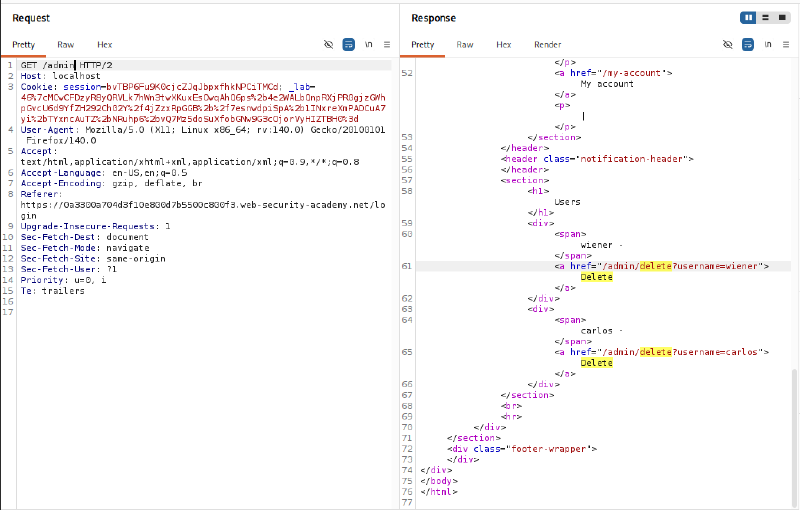Click the Request panel title
This screenshot has height=510, width=800.
(31, 18)
